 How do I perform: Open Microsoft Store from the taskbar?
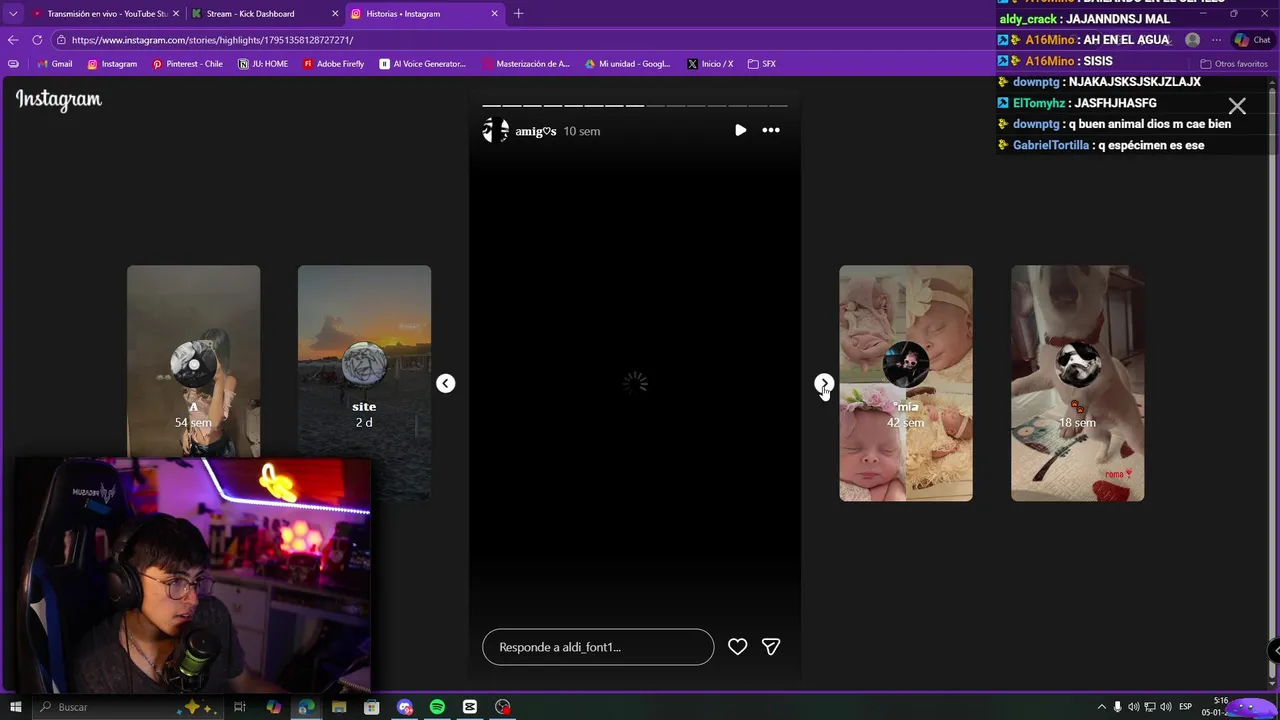tap(371, 707)
